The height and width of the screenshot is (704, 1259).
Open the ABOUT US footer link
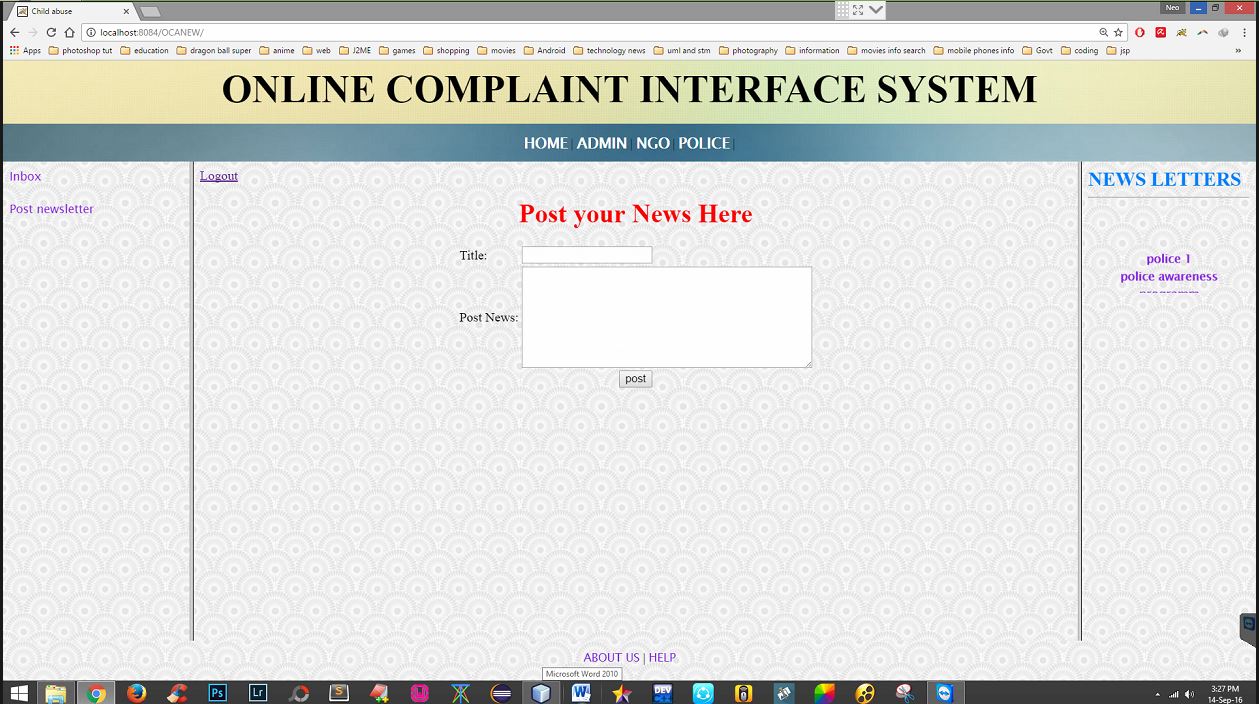(611, 657)
